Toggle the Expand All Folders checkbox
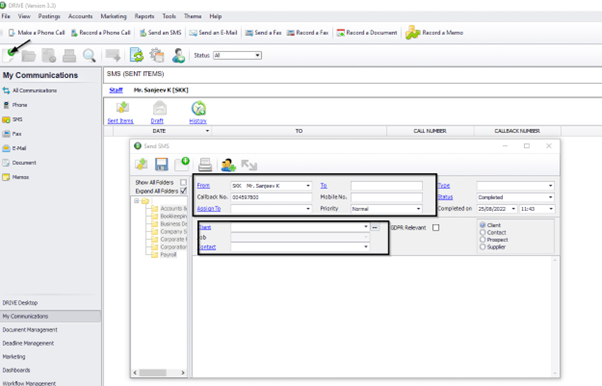Viewport: 602px width, 386px height. (x=184, y=191)
